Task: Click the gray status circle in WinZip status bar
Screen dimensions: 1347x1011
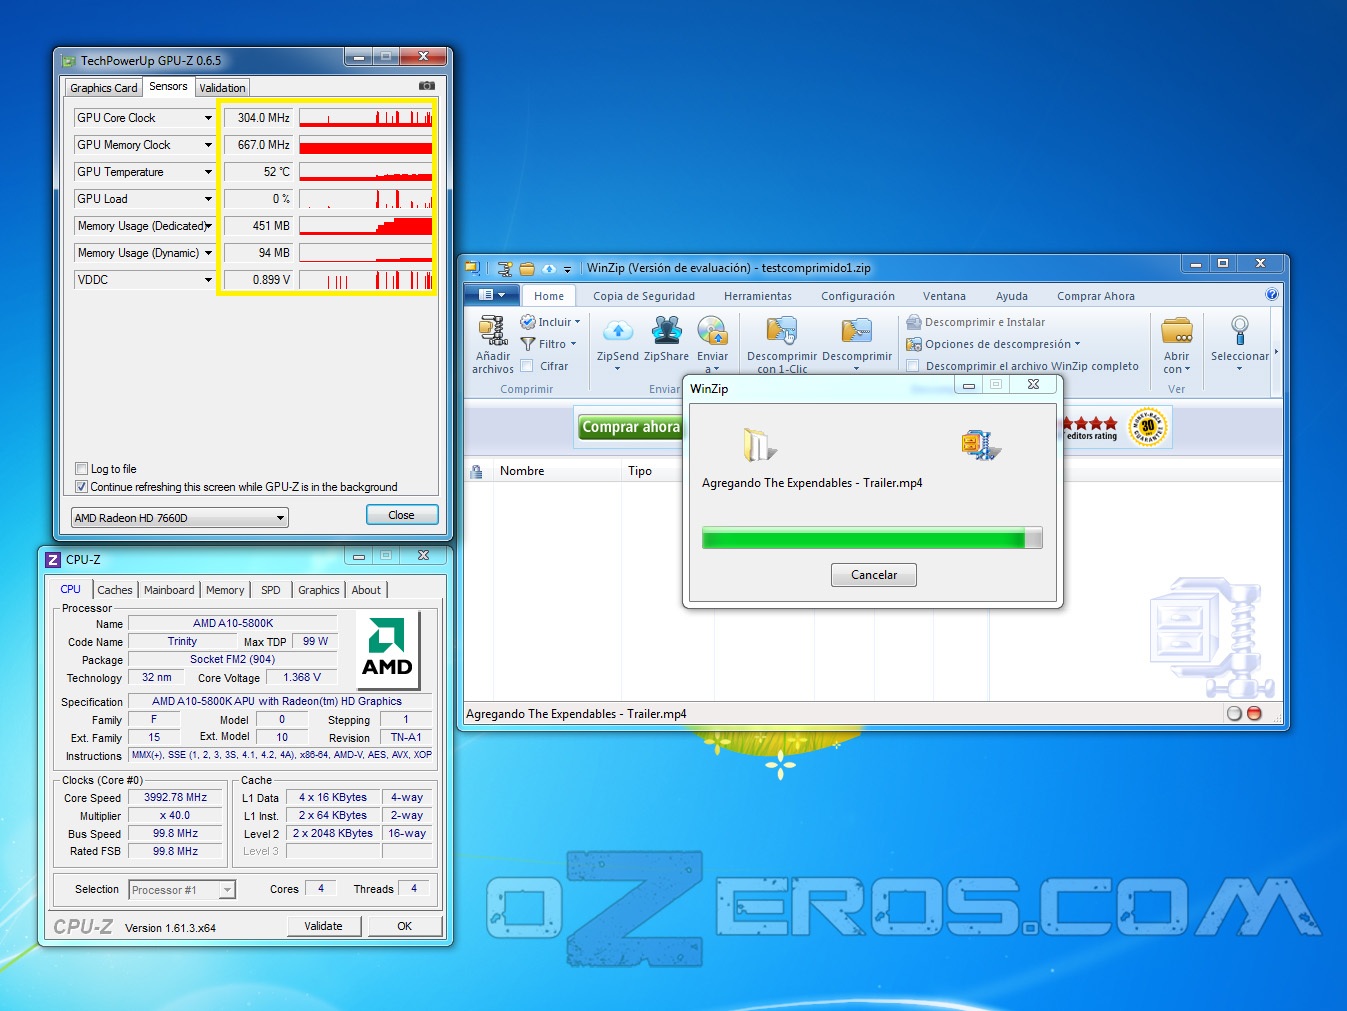Action: tap(1234, 714)
